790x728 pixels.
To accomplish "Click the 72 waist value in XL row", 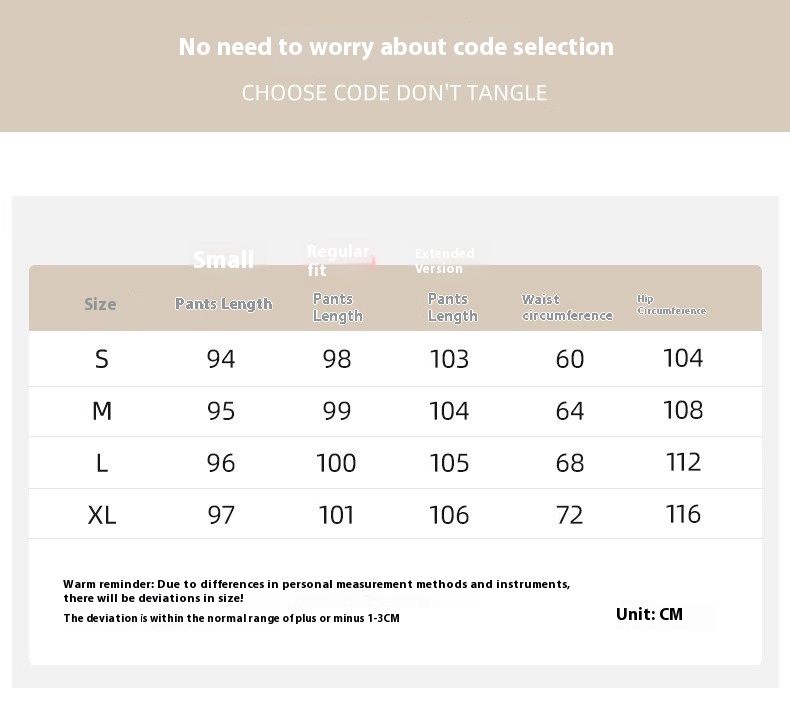I will pyautogui.click(x=570, y=515).
